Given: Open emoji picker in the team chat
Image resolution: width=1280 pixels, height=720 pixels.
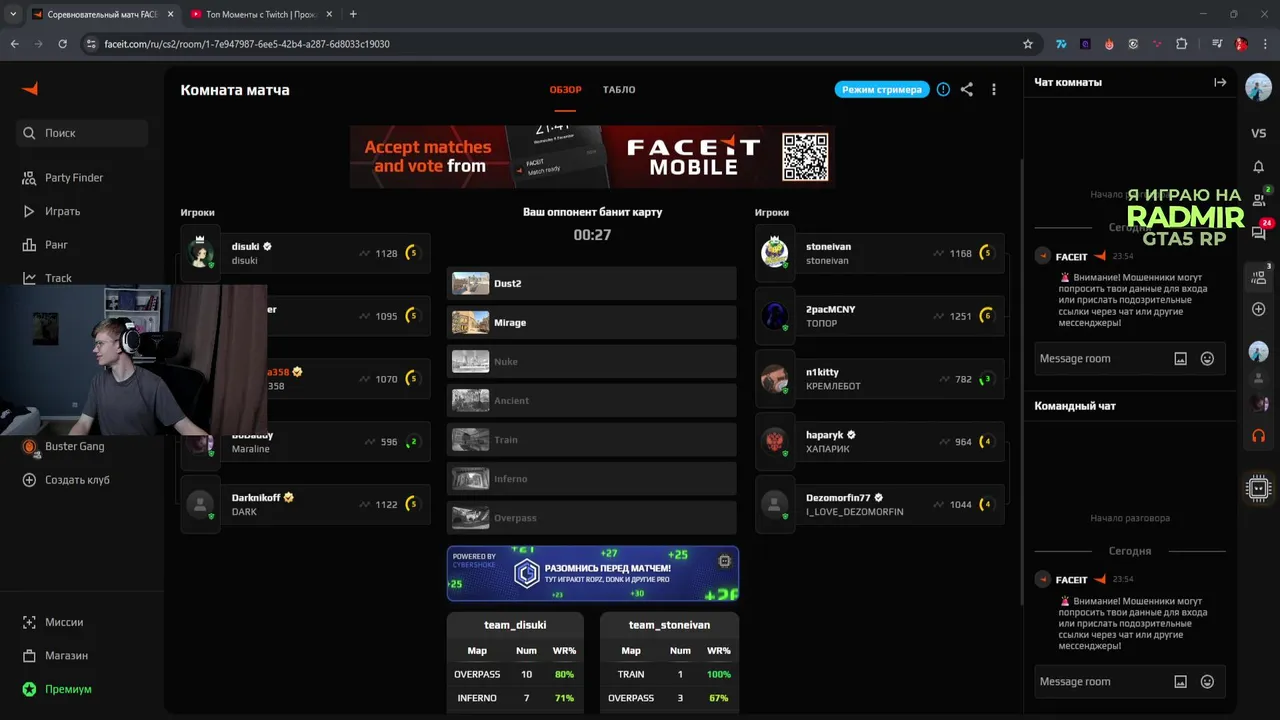Looking at the screenshot, I should pyautogui.click(x=1207, y=682).
